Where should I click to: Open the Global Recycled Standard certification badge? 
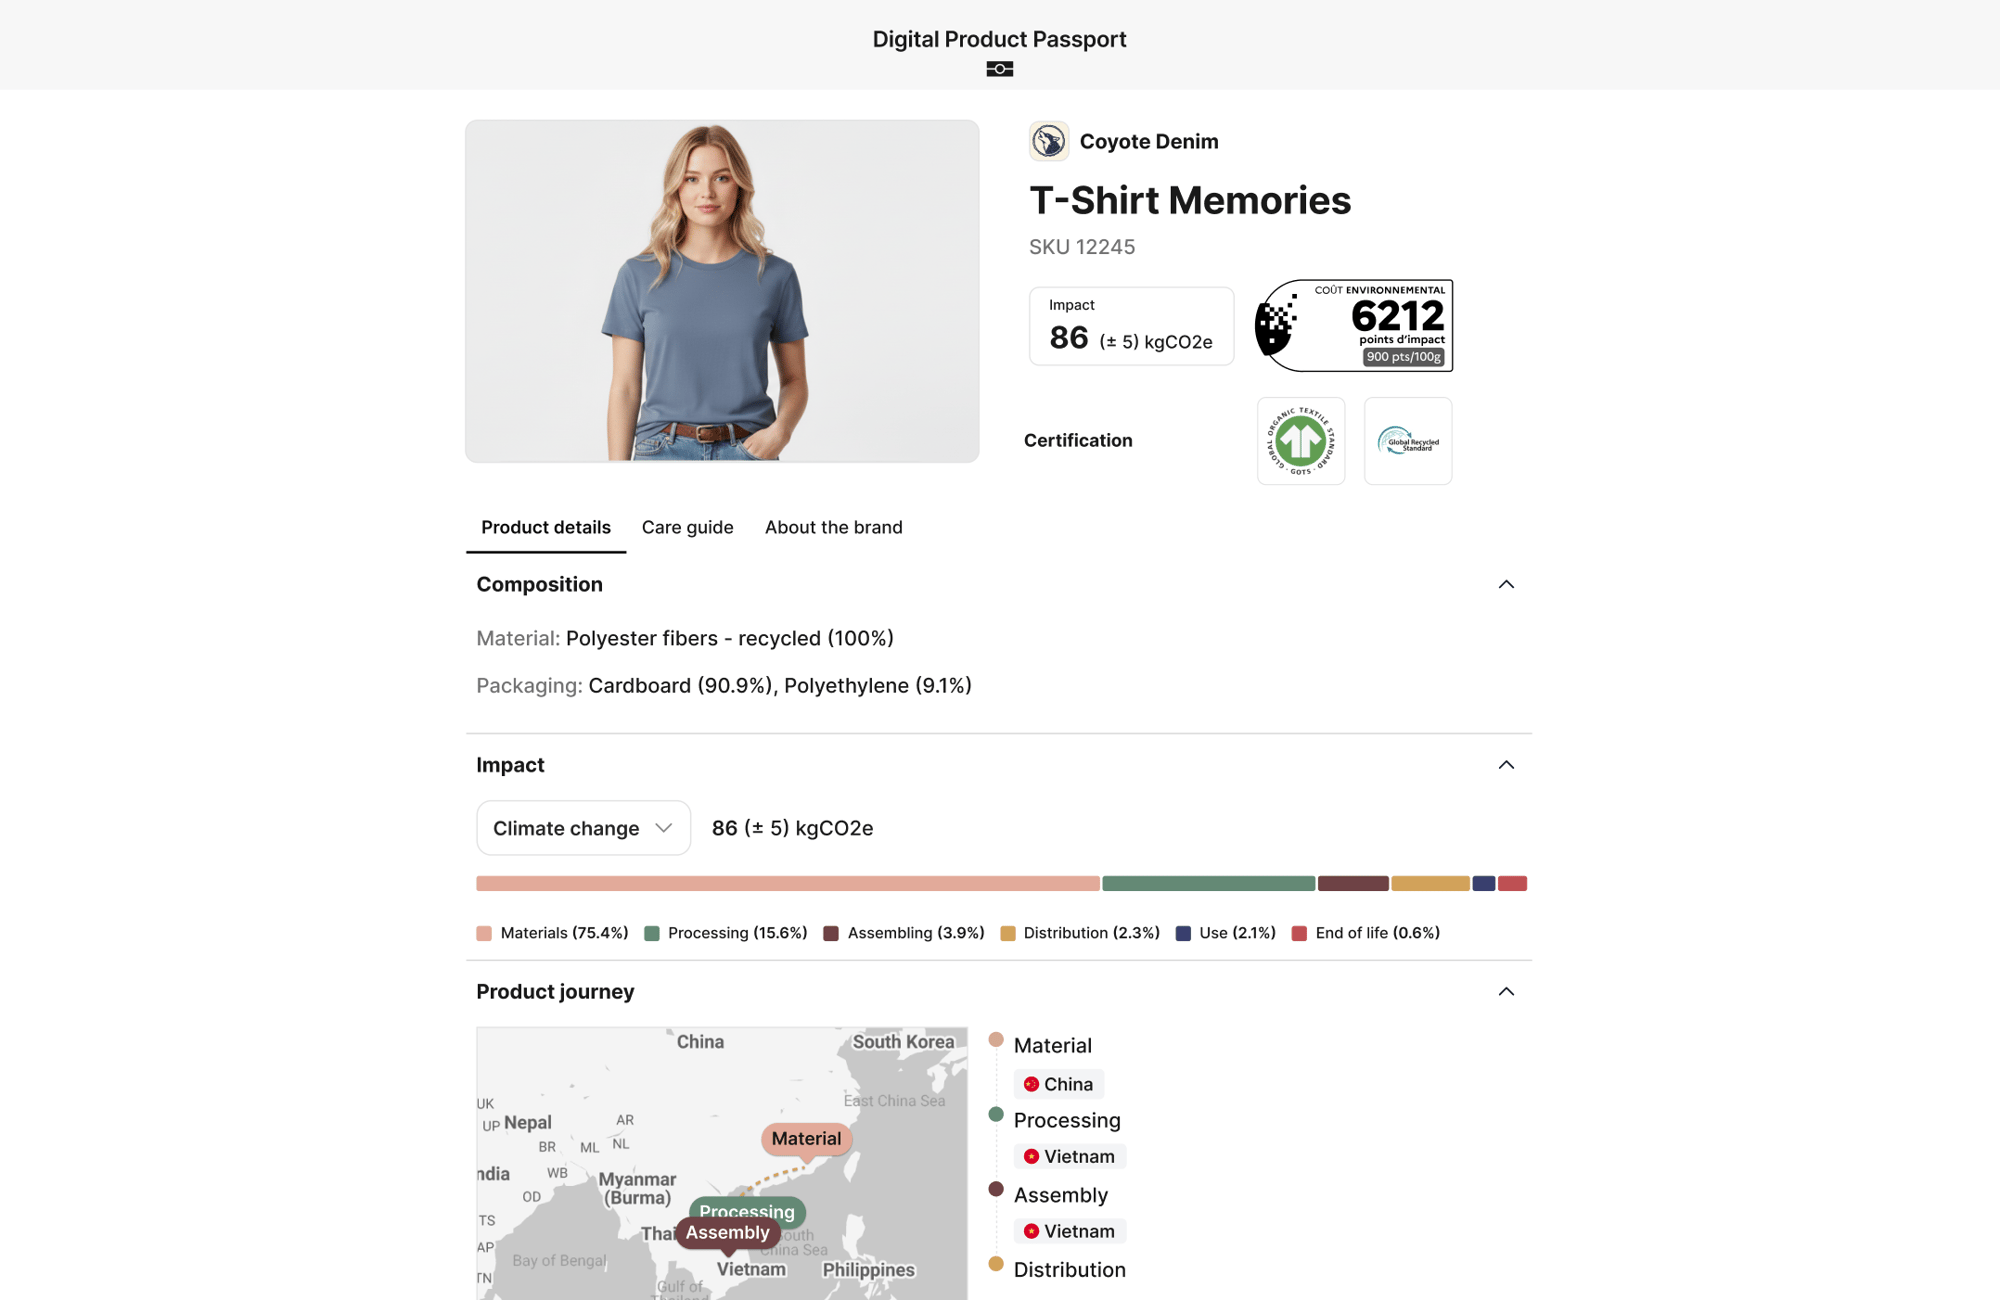(x=1407, y=441)
